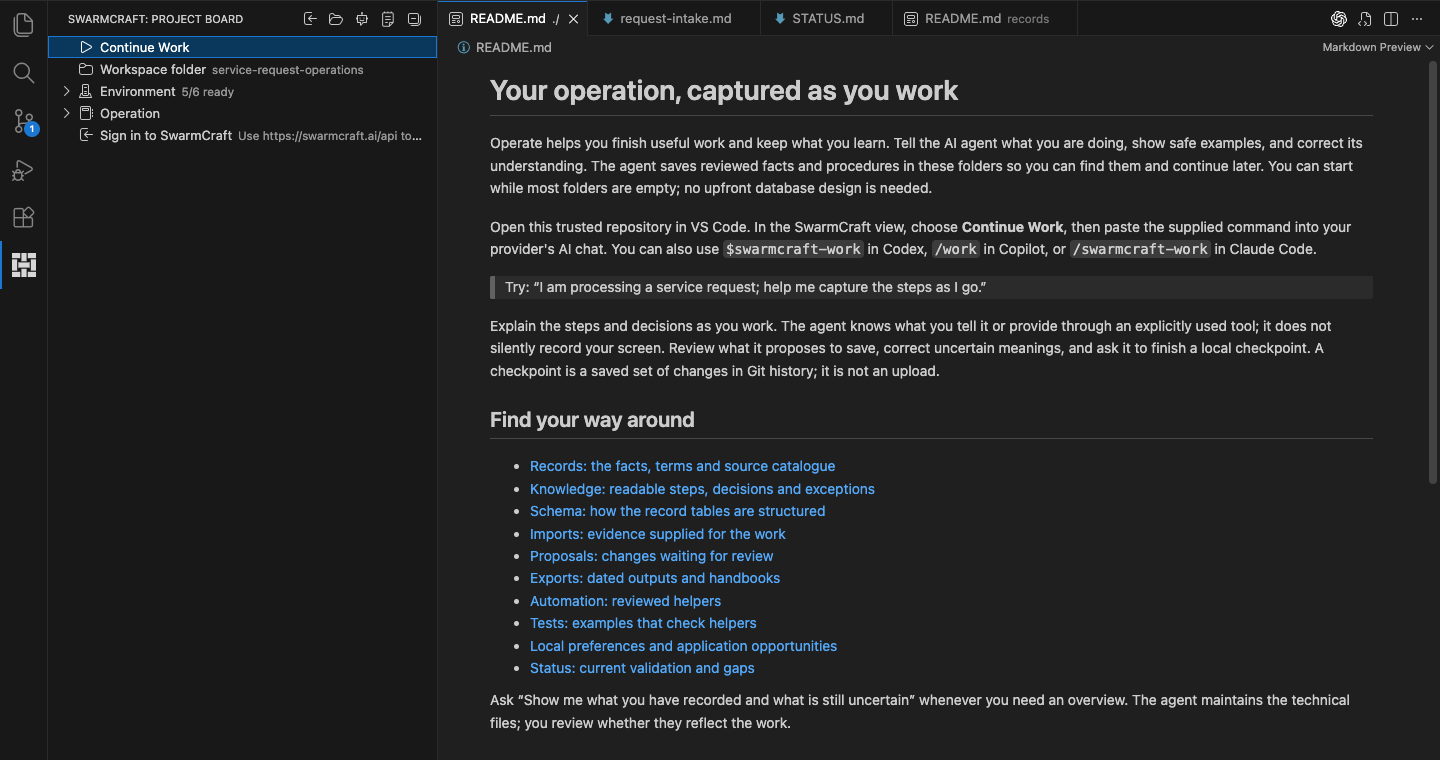This screenshot has height=760, width=1440.
Task: Open Source Control view with badge 1
Action: [x=23, y=121]
